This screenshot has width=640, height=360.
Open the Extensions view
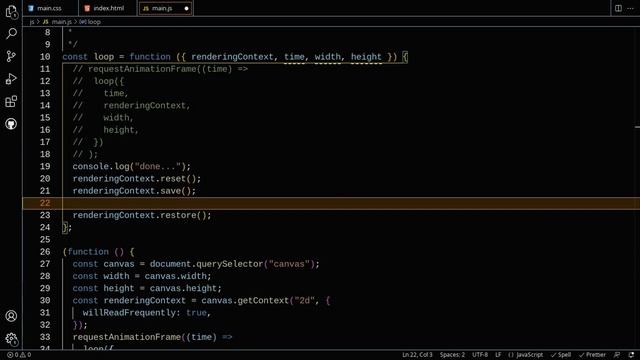tap(11, 101)
